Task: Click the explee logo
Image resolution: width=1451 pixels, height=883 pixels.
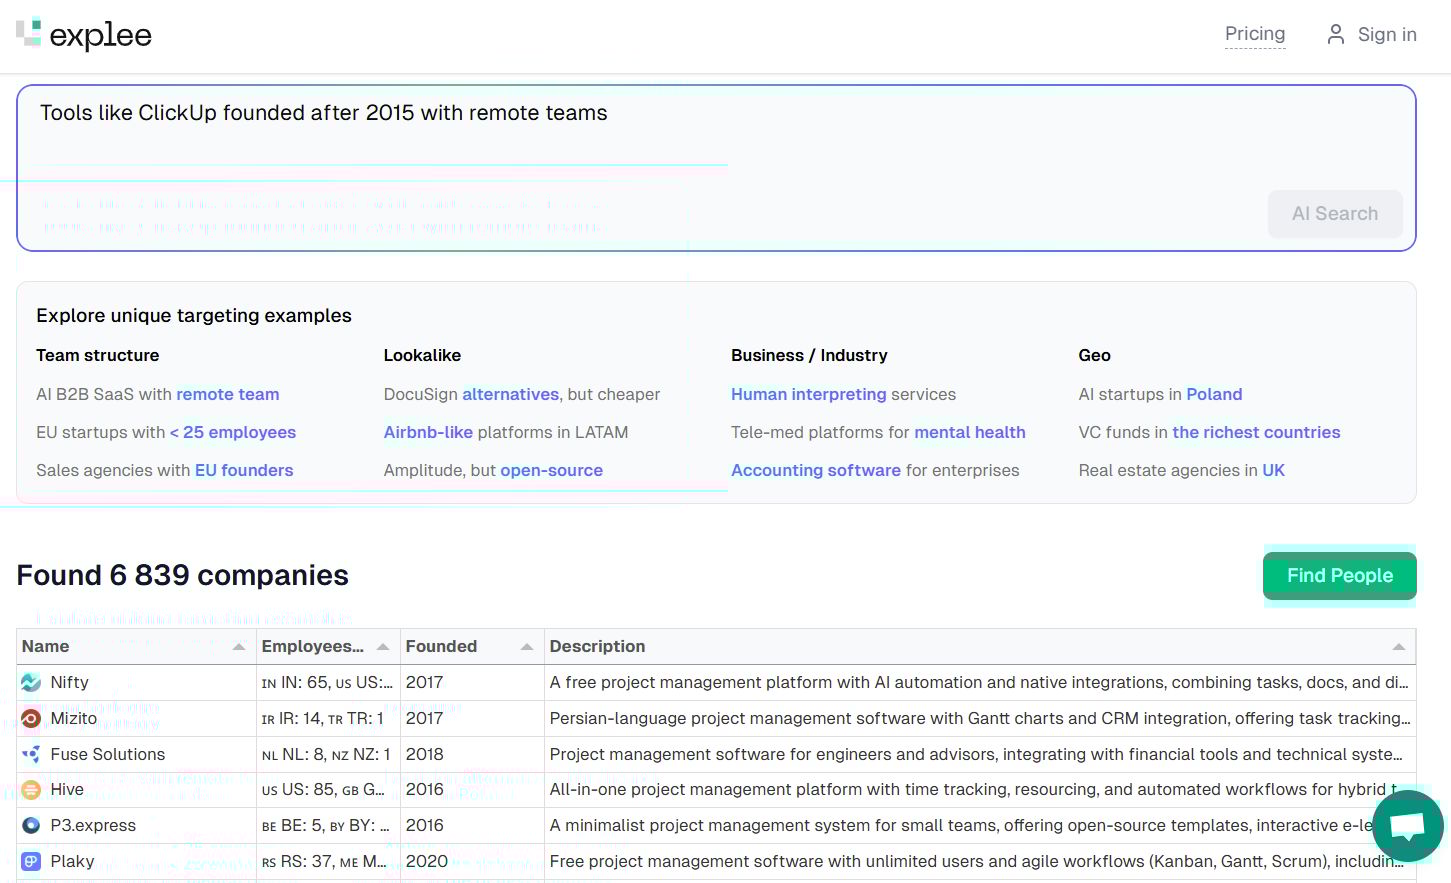Action: pyautogui.click(x=84, y=35)
